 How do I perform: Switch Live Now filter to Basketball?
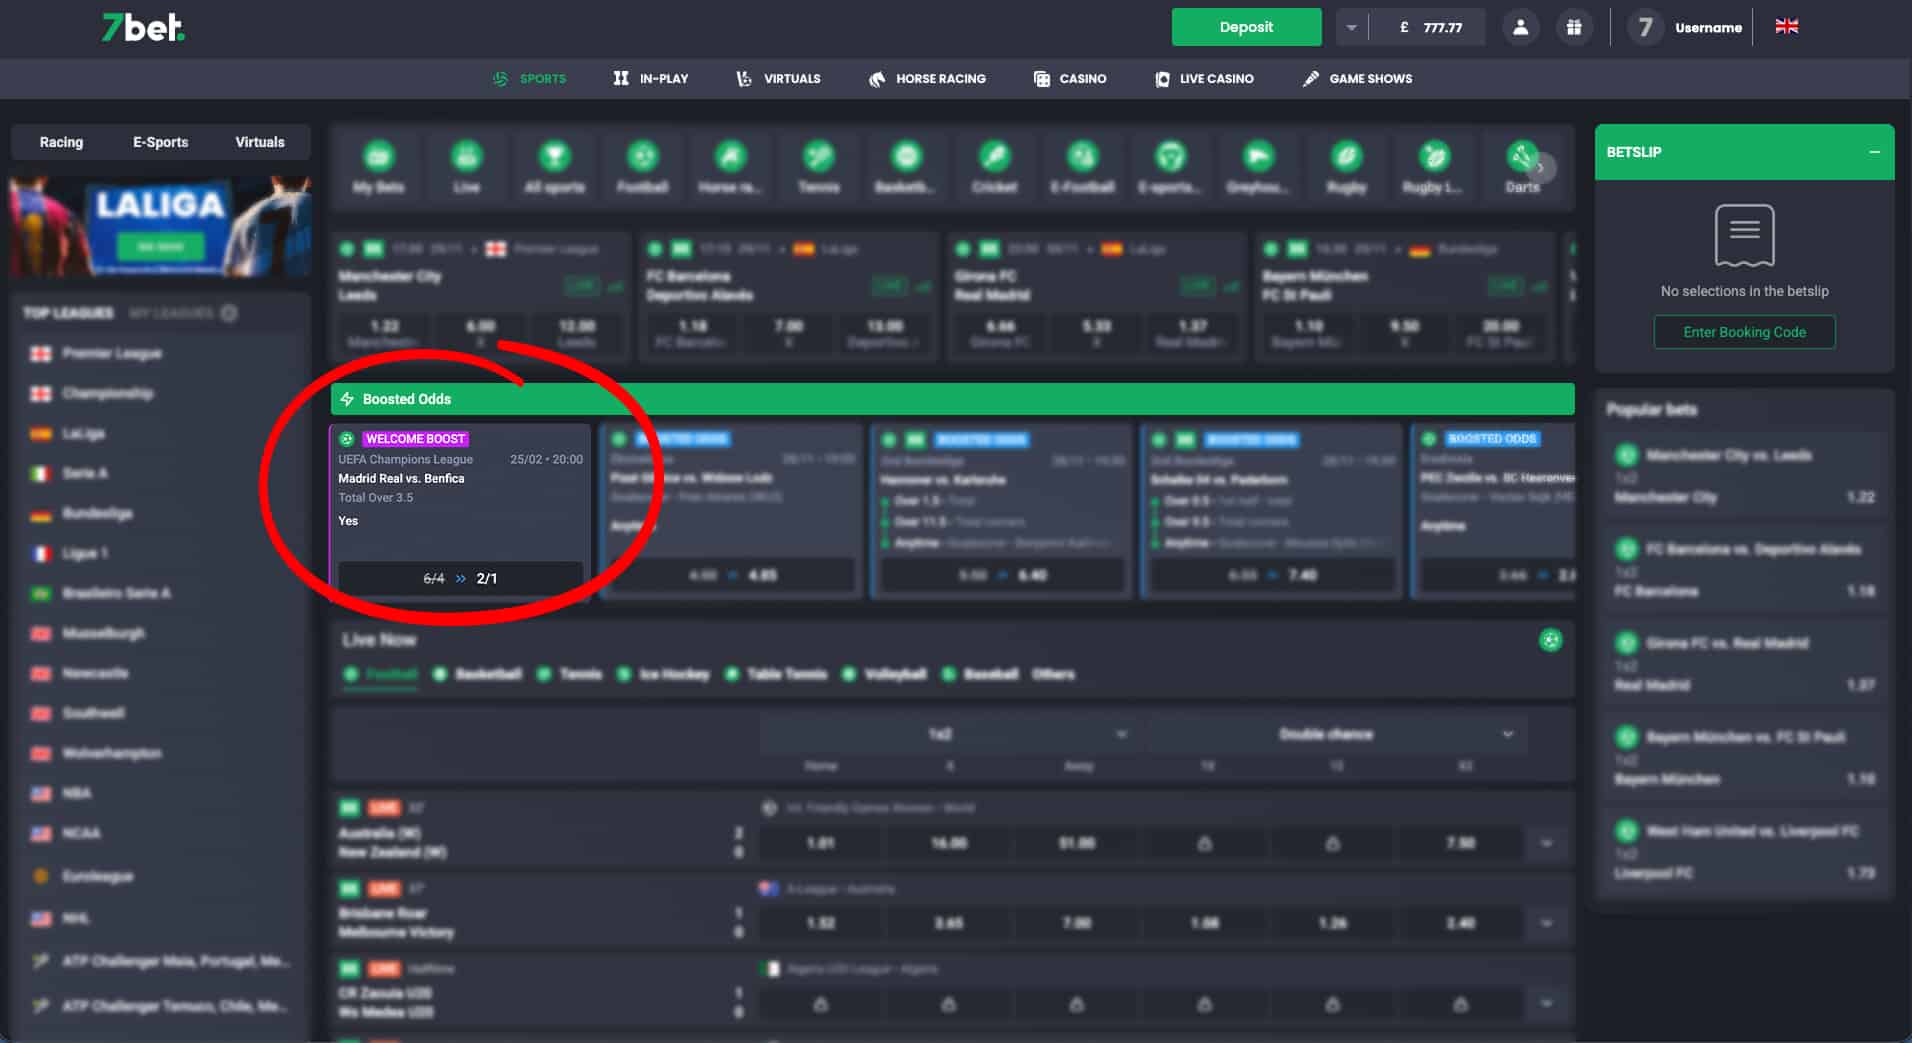pos(479,674)
